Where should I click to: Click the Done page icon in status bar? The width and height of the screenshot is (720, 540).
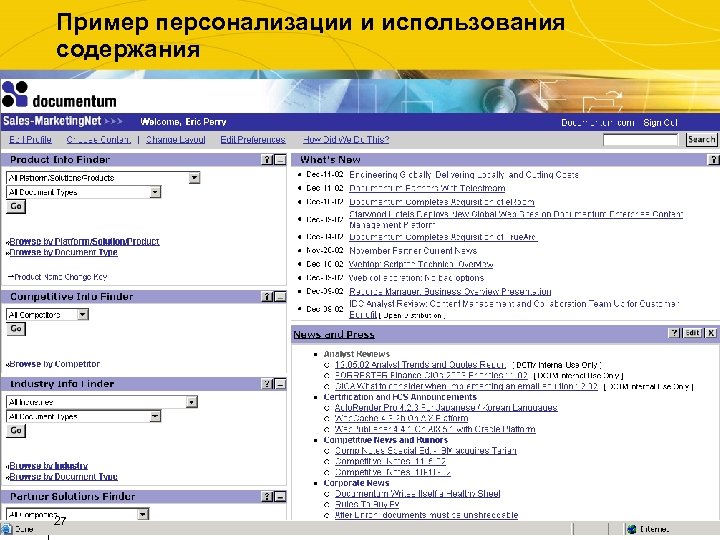point(6,529)
